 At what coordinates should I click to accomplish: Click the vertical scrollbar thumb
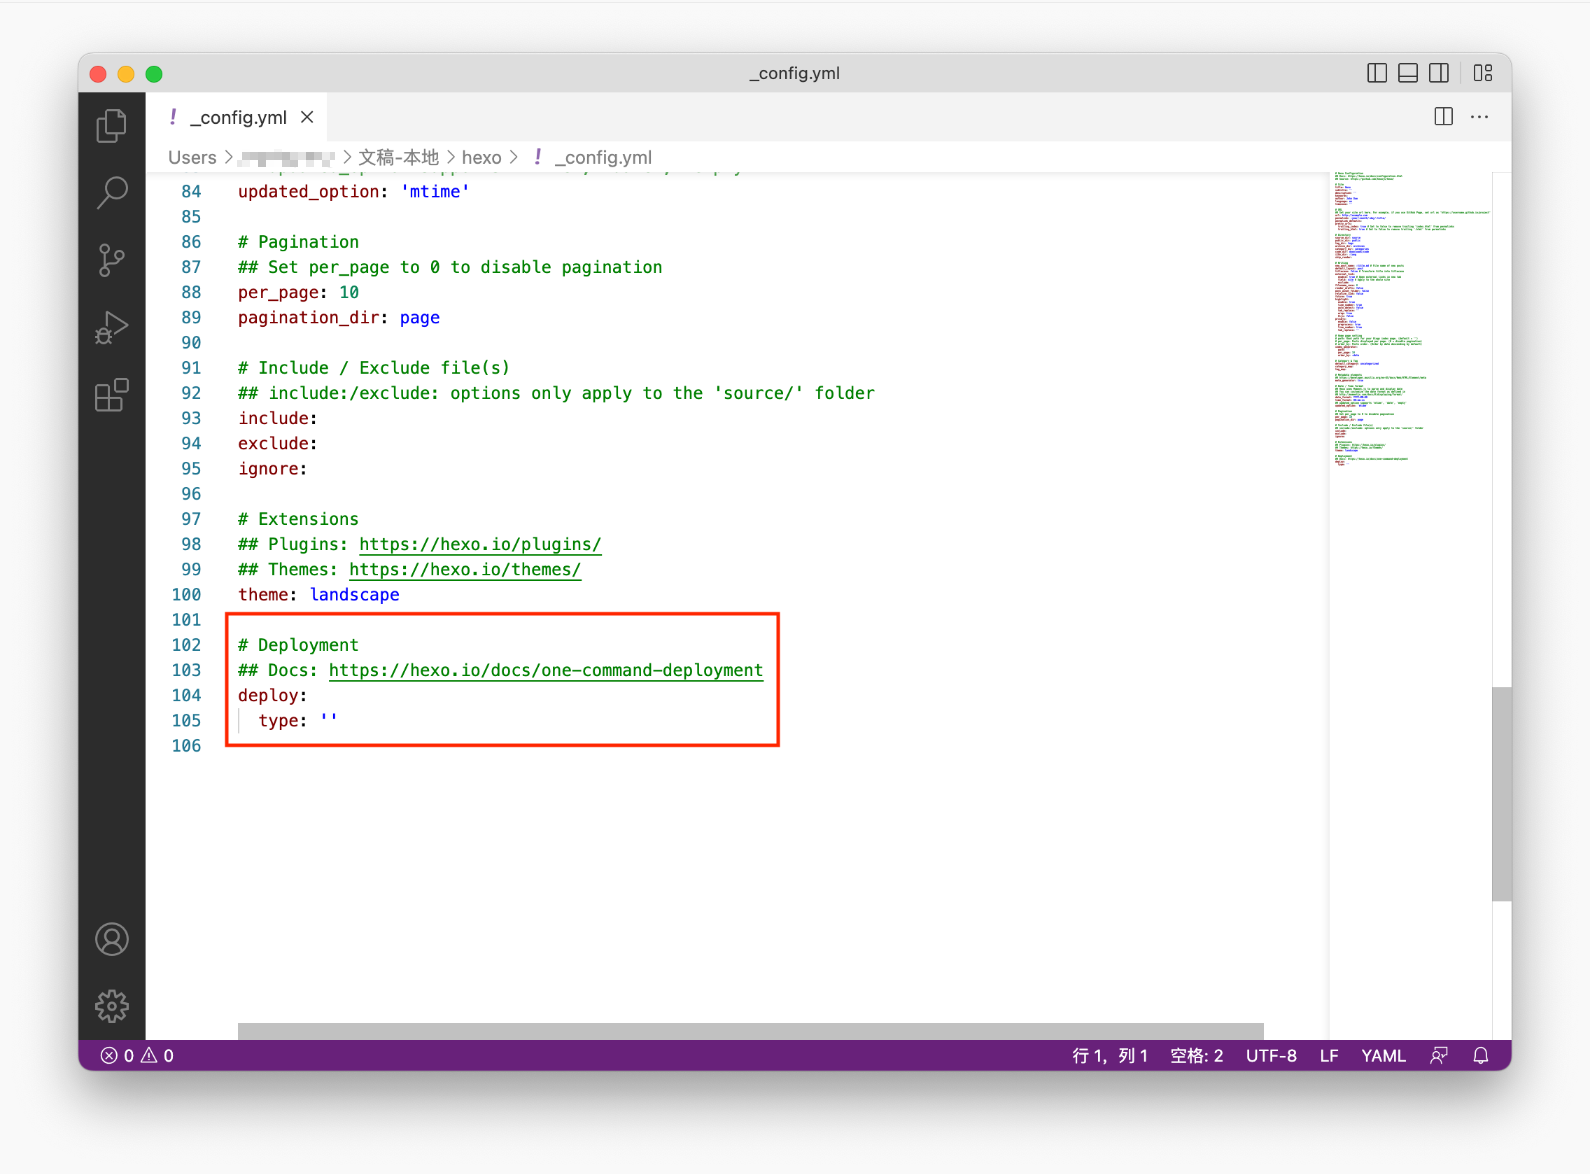click(1501, 794)
